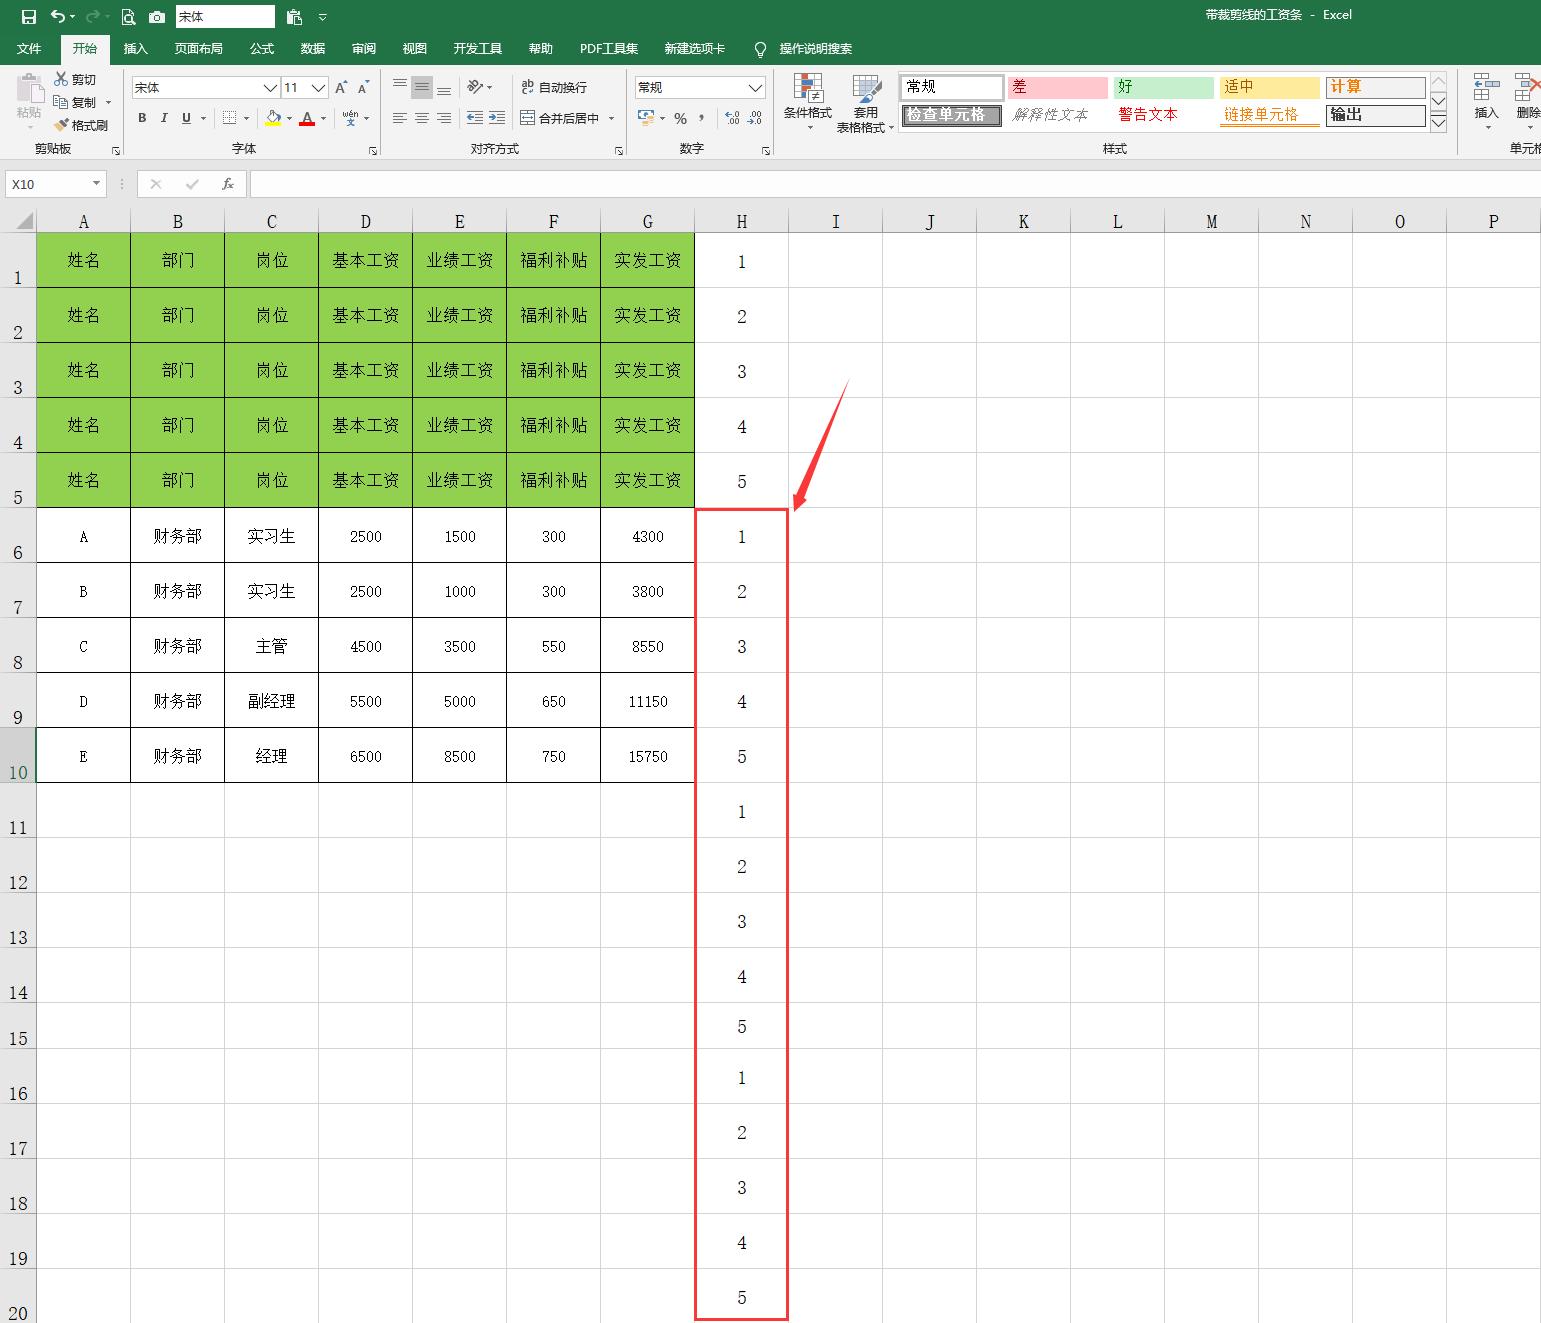The image size is (1541, 1323).
Task: Increase the cell indent
Action: click(497, 118)
